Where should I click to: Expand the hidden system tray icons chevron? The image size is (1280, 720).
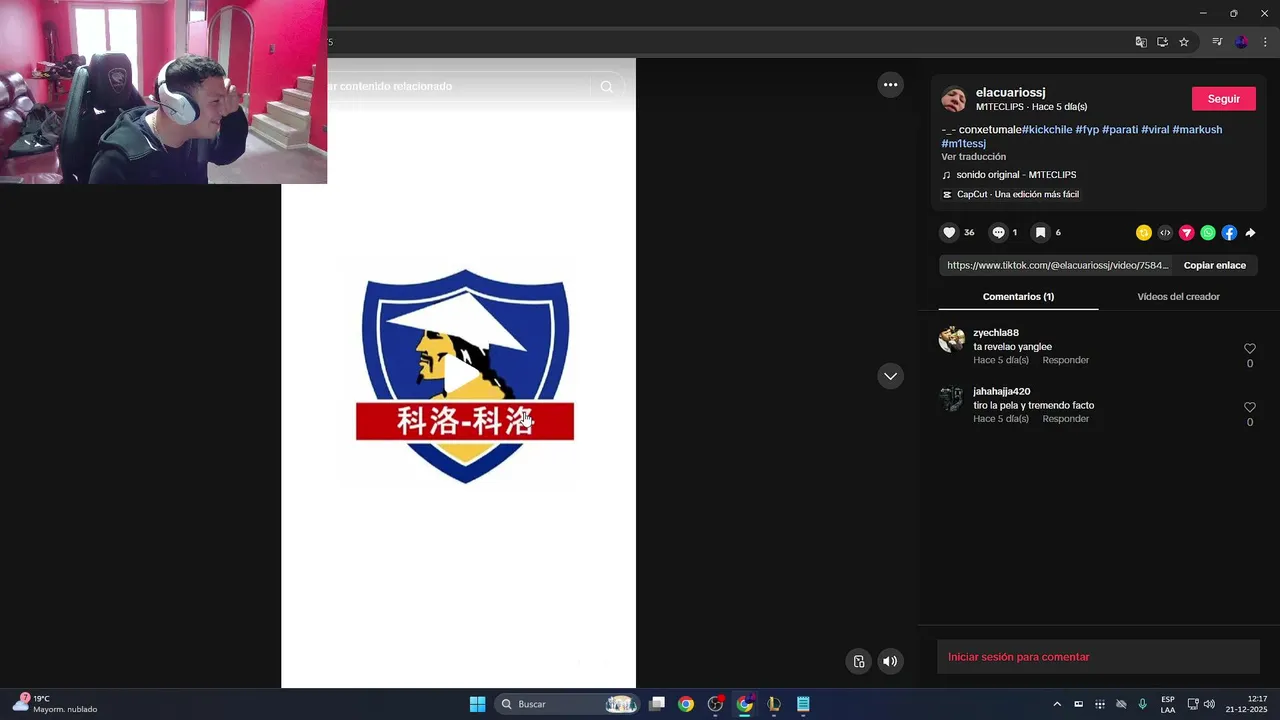[1057, 704]
